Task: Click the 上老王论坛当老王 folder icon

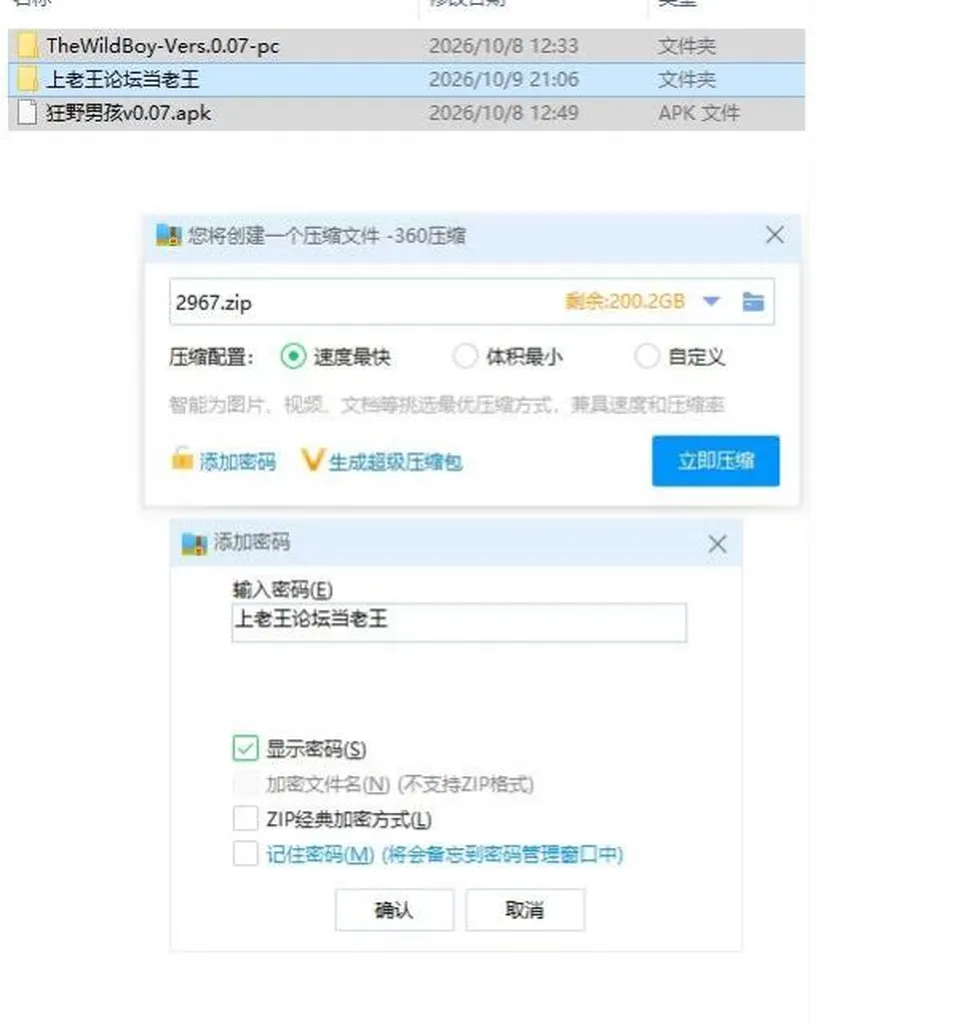Action: [27, 80]
